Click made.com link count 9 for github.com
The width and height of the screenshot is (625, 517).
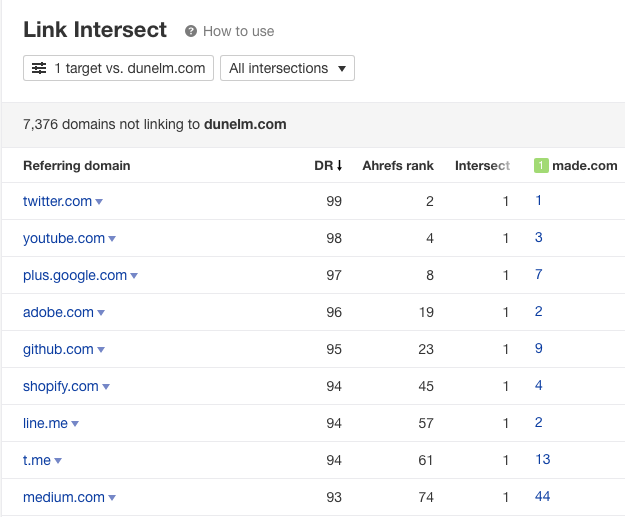pyautogui.click(x=539, y=348)
